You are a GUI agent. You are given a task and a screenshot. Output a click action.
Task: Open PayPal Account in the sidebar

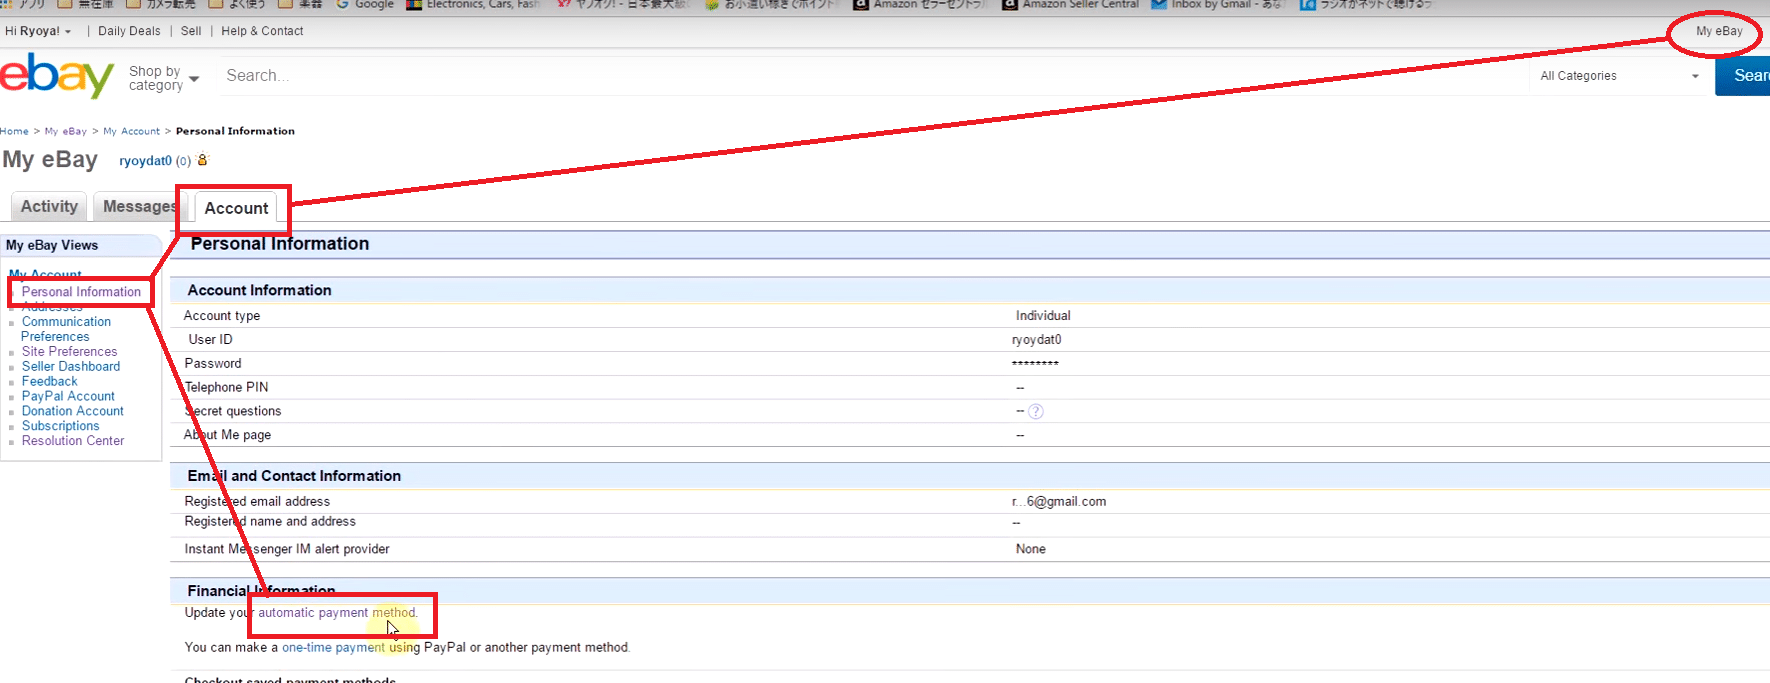point(68,396)
